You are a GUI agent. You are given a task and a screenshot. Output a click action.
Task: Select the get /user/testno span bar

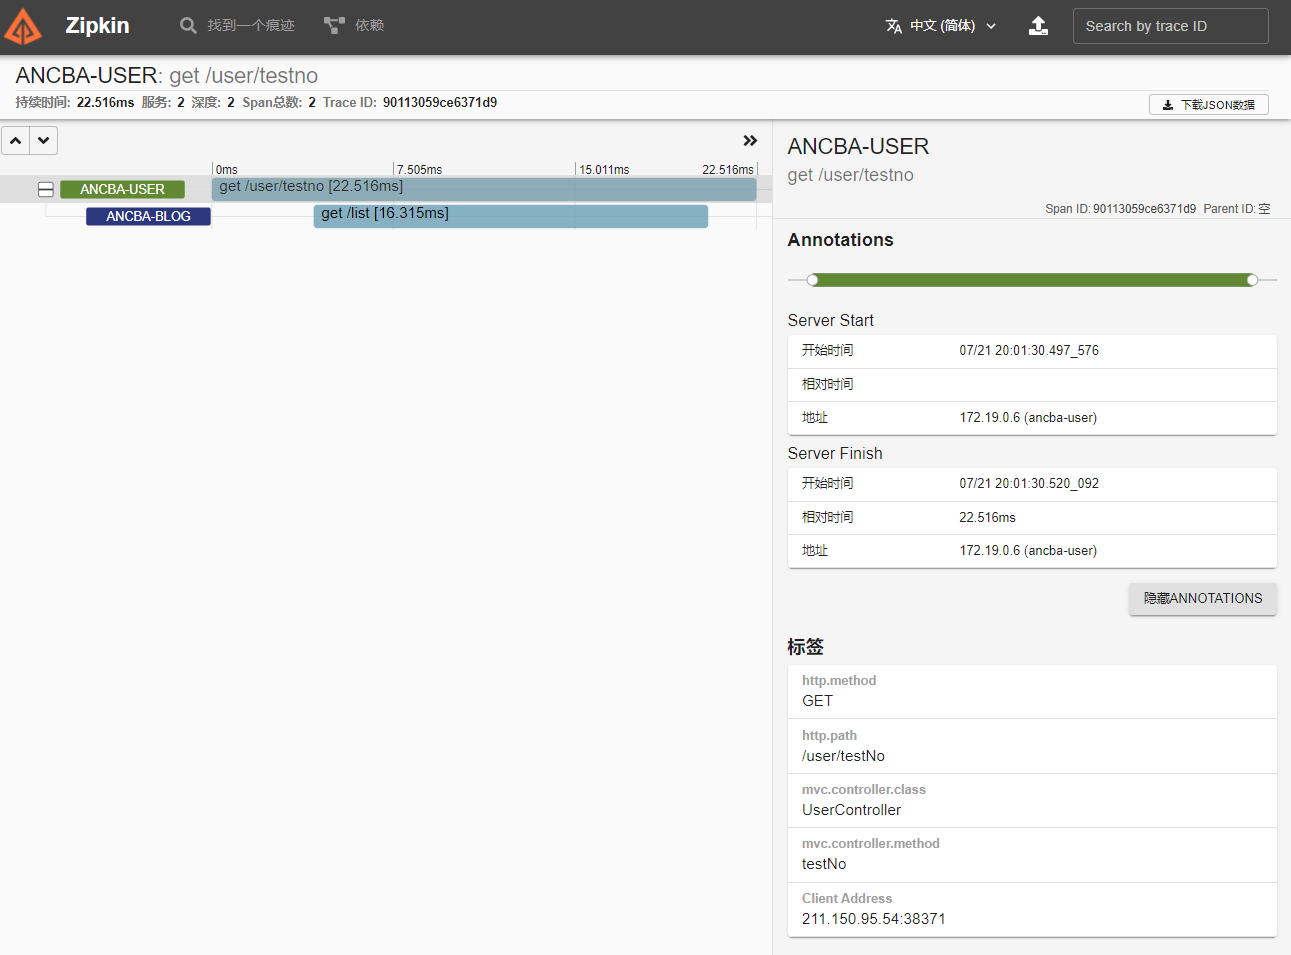(x=484, y=189)
